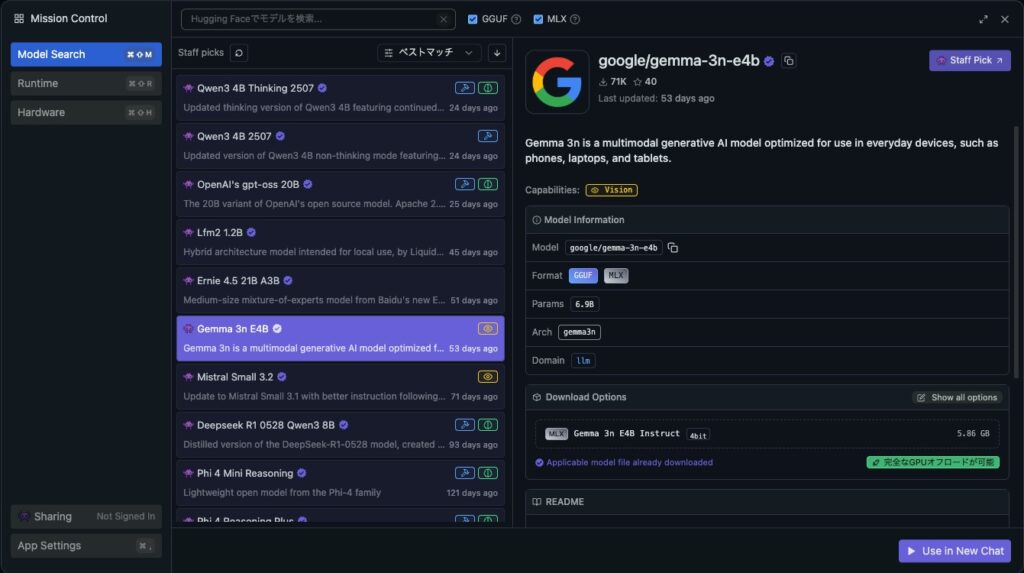The width and height of the screenshot is (1024, 573).
Task: Open the ベストマッチ sort dropdown
Action: [428, 53]
